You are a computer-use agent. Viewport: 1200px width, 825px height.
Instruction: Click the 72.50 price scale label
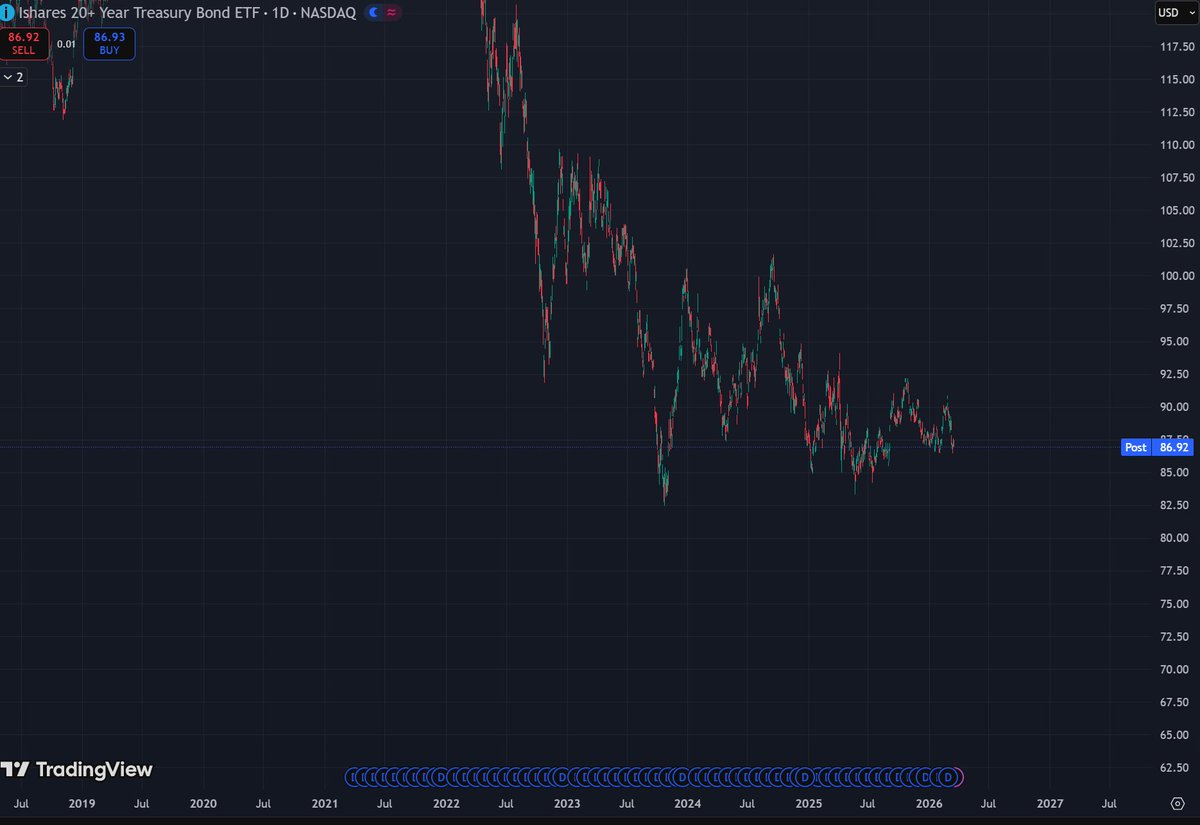pos(1176,637)
